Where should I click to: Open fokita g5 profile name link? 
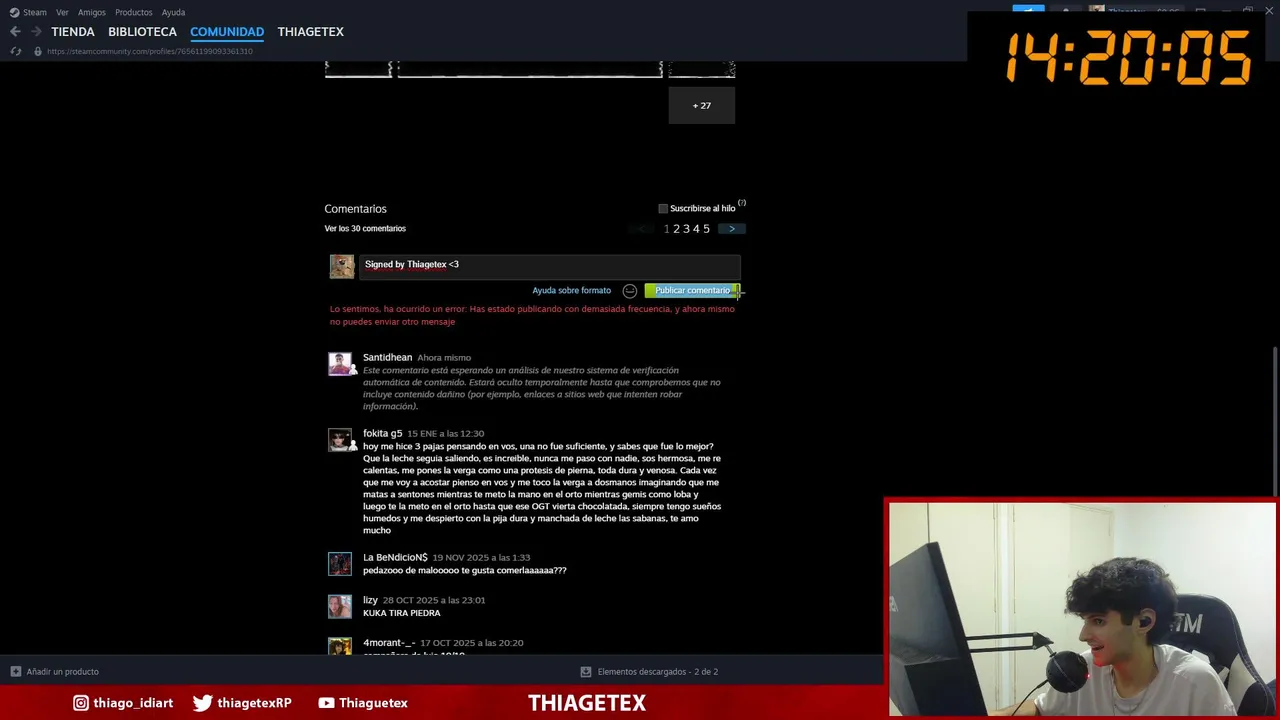tap(382, 434)
